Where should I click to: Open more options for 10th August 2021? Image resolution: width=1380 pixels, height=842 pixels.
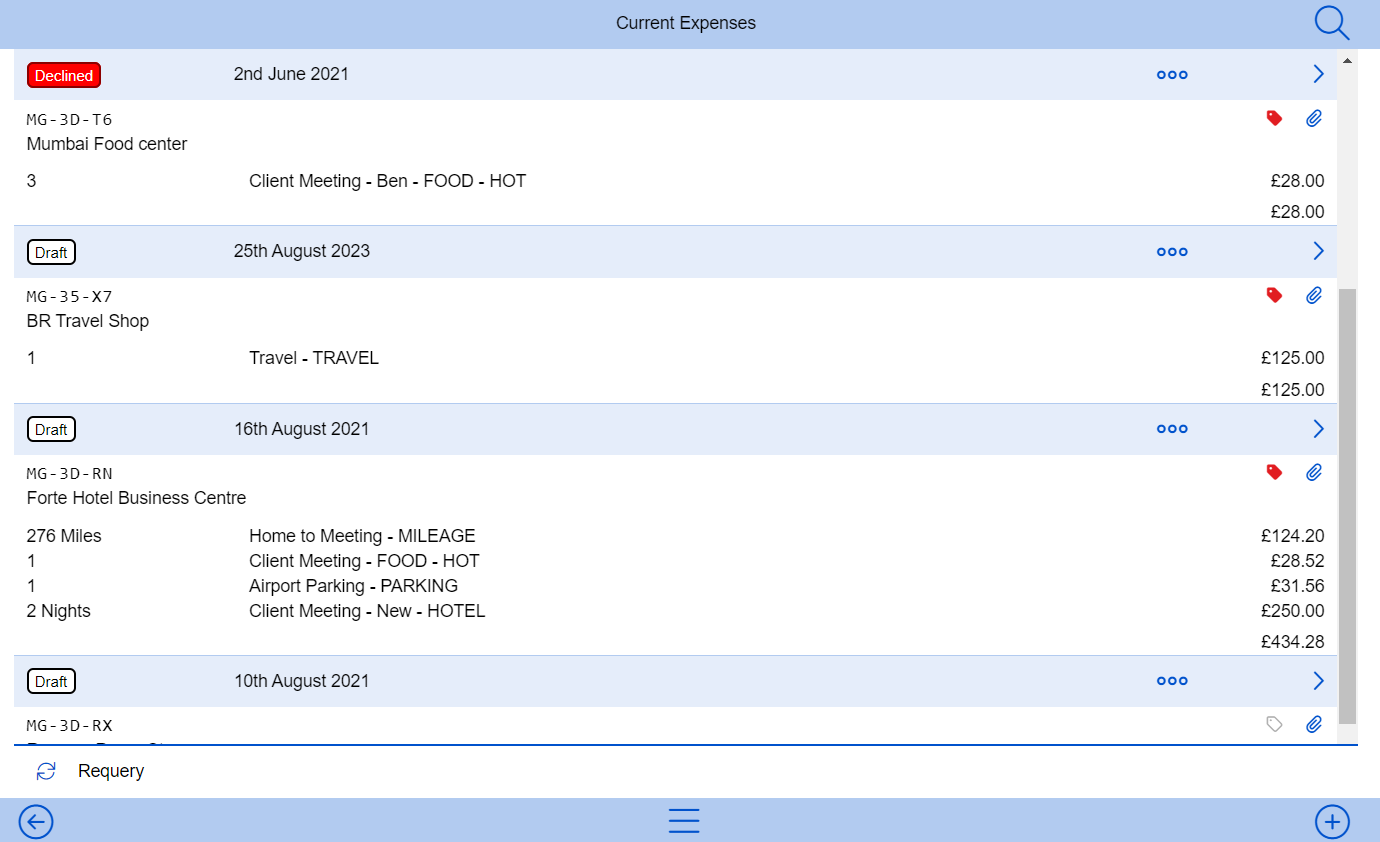1172,681
